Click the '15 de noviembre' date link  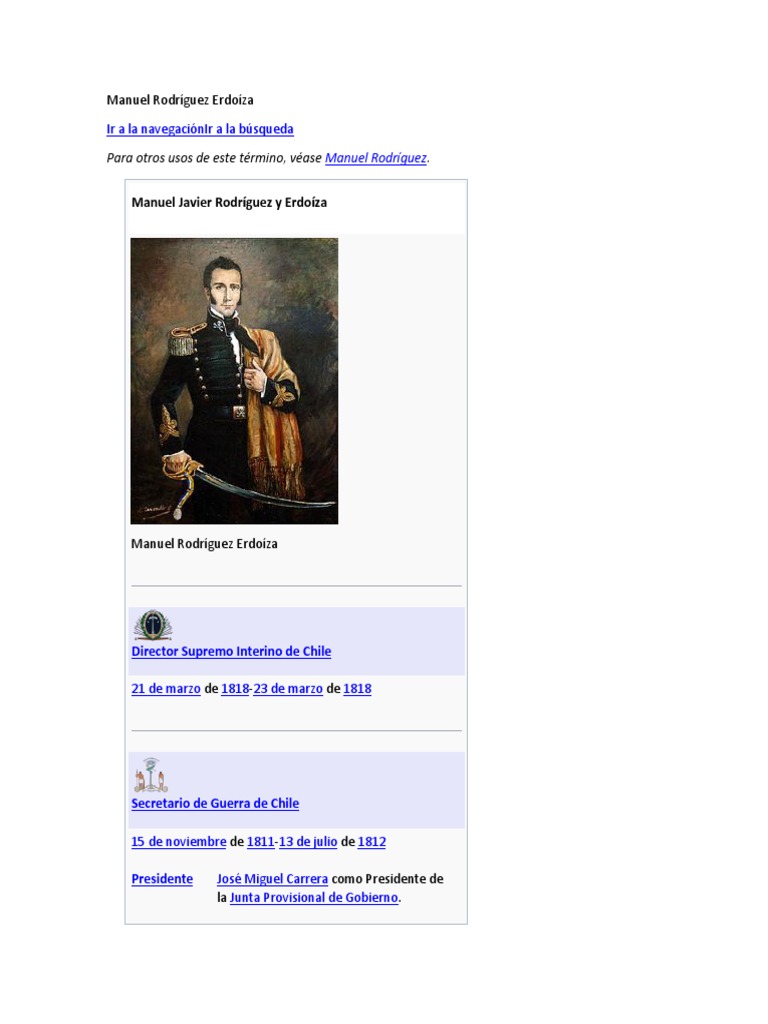click(x=178, y=841)
